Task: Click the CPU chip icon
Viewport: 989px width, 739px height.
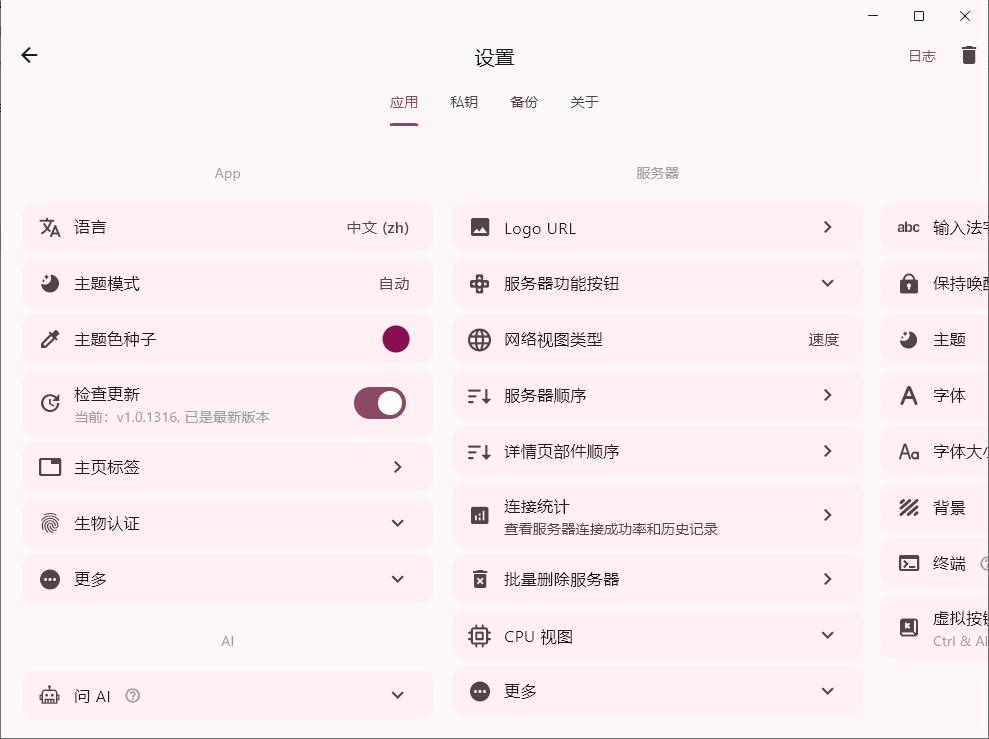Action: coord(480,636)
